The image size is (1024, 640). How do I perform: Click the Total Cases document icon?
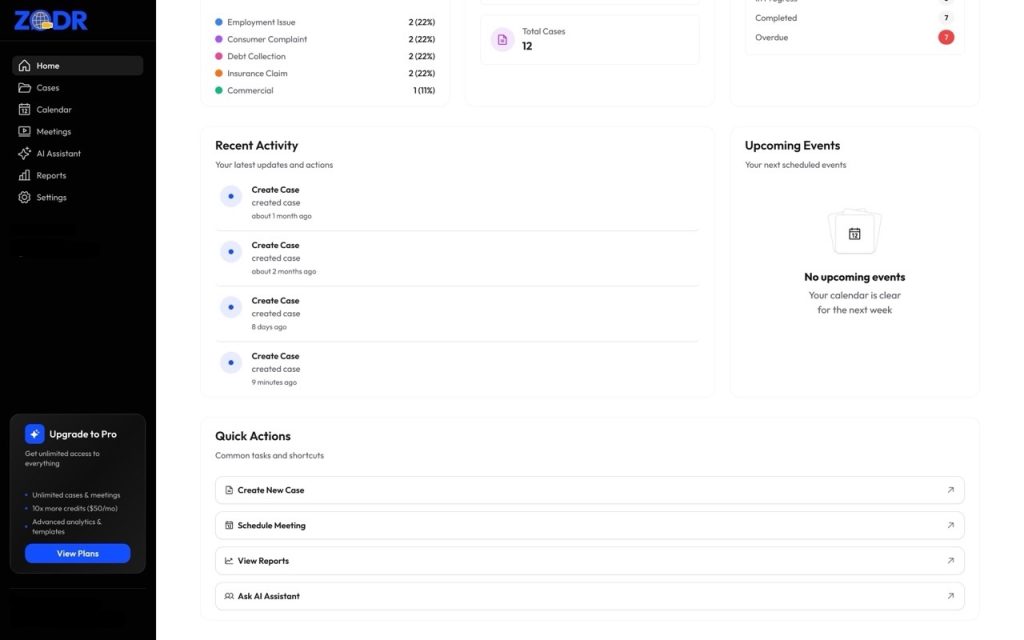(502, 39)
